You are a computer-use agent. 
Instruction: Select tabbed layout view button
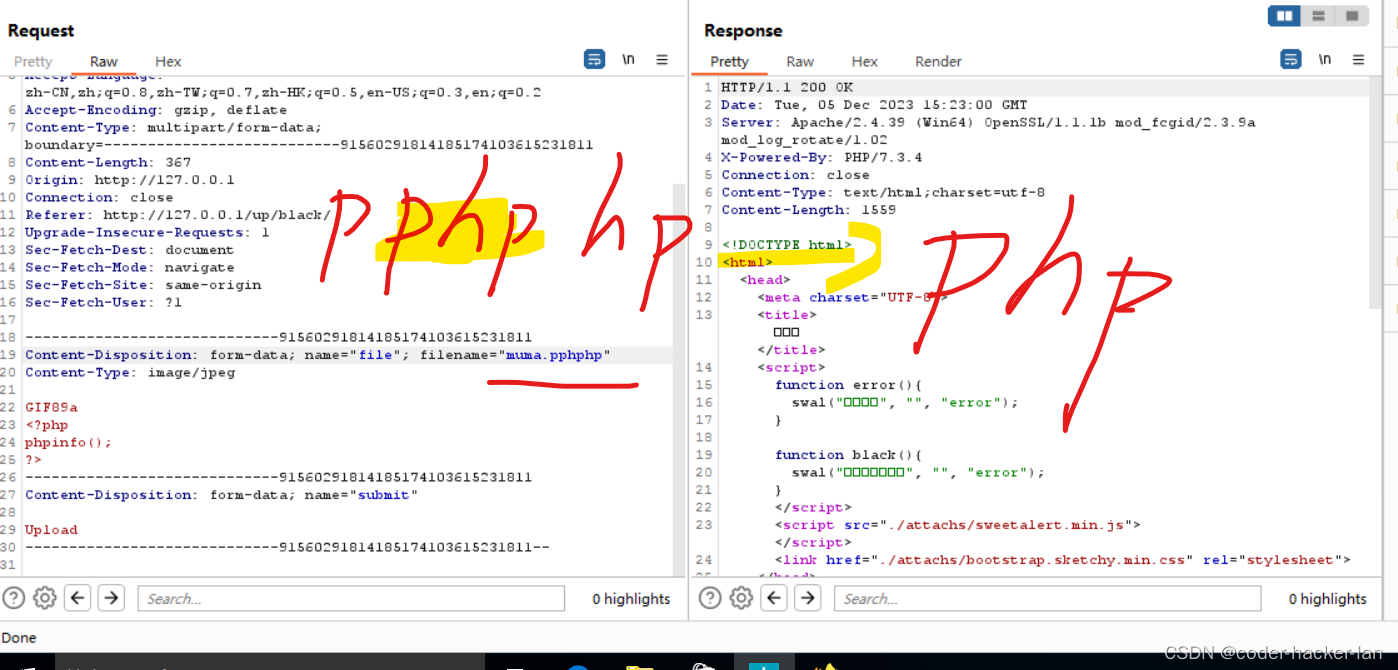(x=1352, y=16)
